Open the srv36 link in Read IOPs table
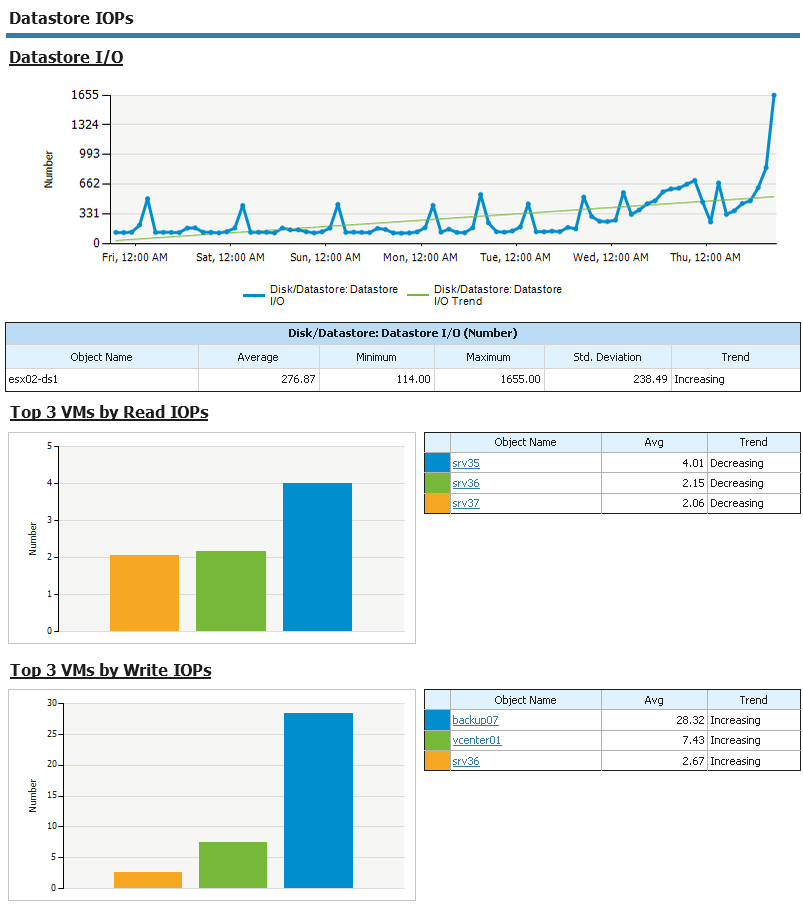 pos(466,484)
